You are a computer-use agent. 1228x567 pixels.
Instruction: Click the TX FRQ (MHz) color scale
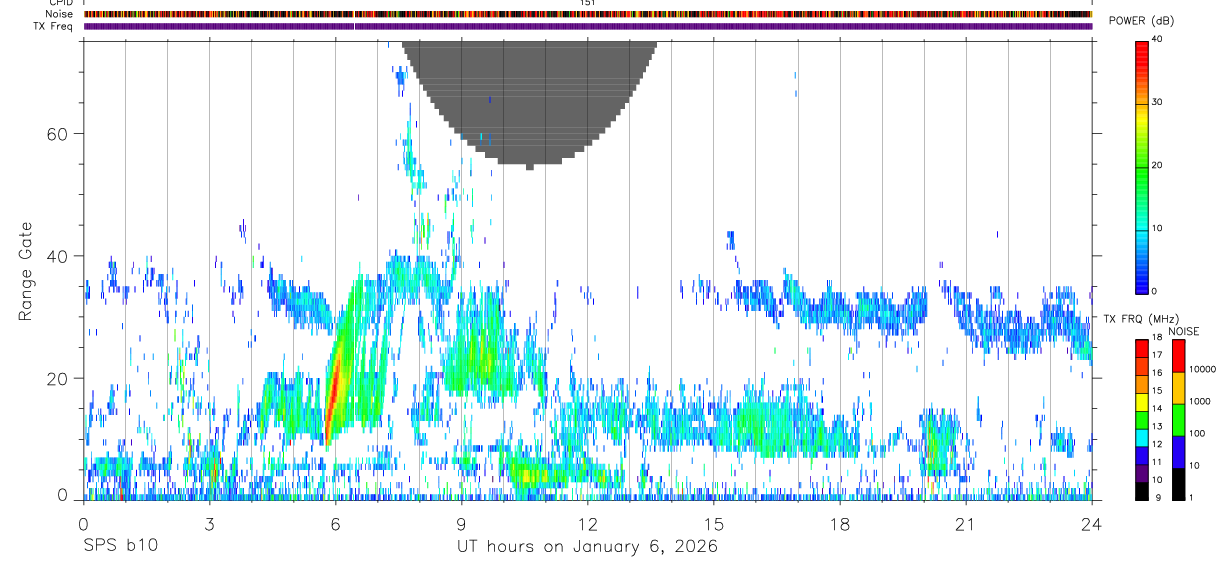[x=1142, y=419]
